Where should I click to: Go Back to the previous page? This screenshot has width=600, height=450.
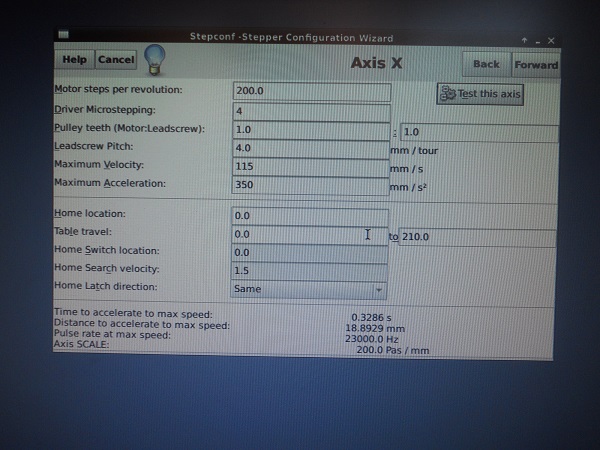tap(486, 64)
